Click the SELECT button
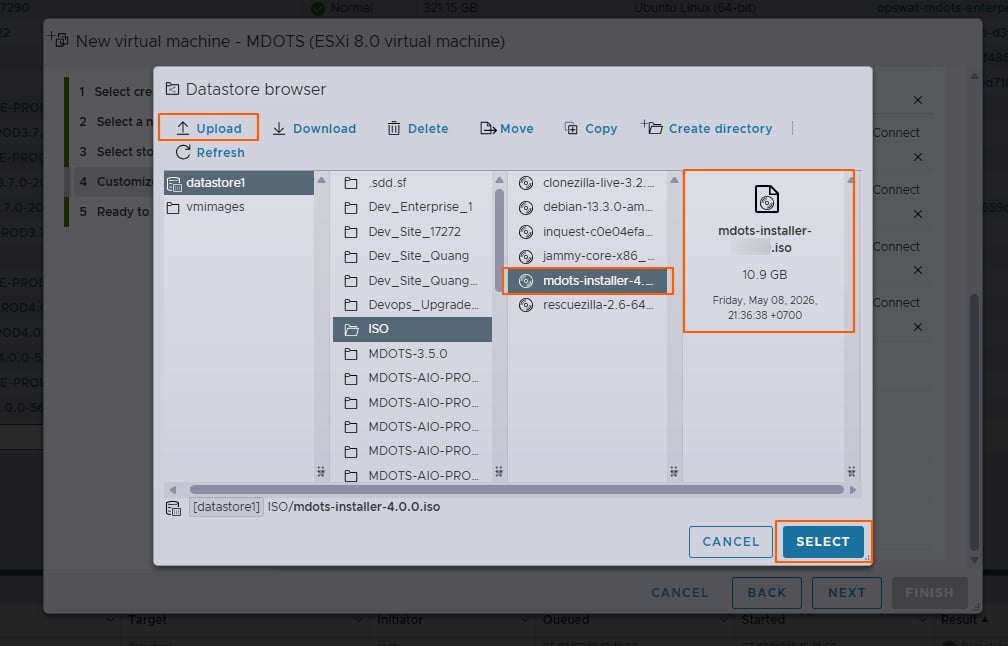The height and width of the screenshot is (646, 1008). coord(823,541)
